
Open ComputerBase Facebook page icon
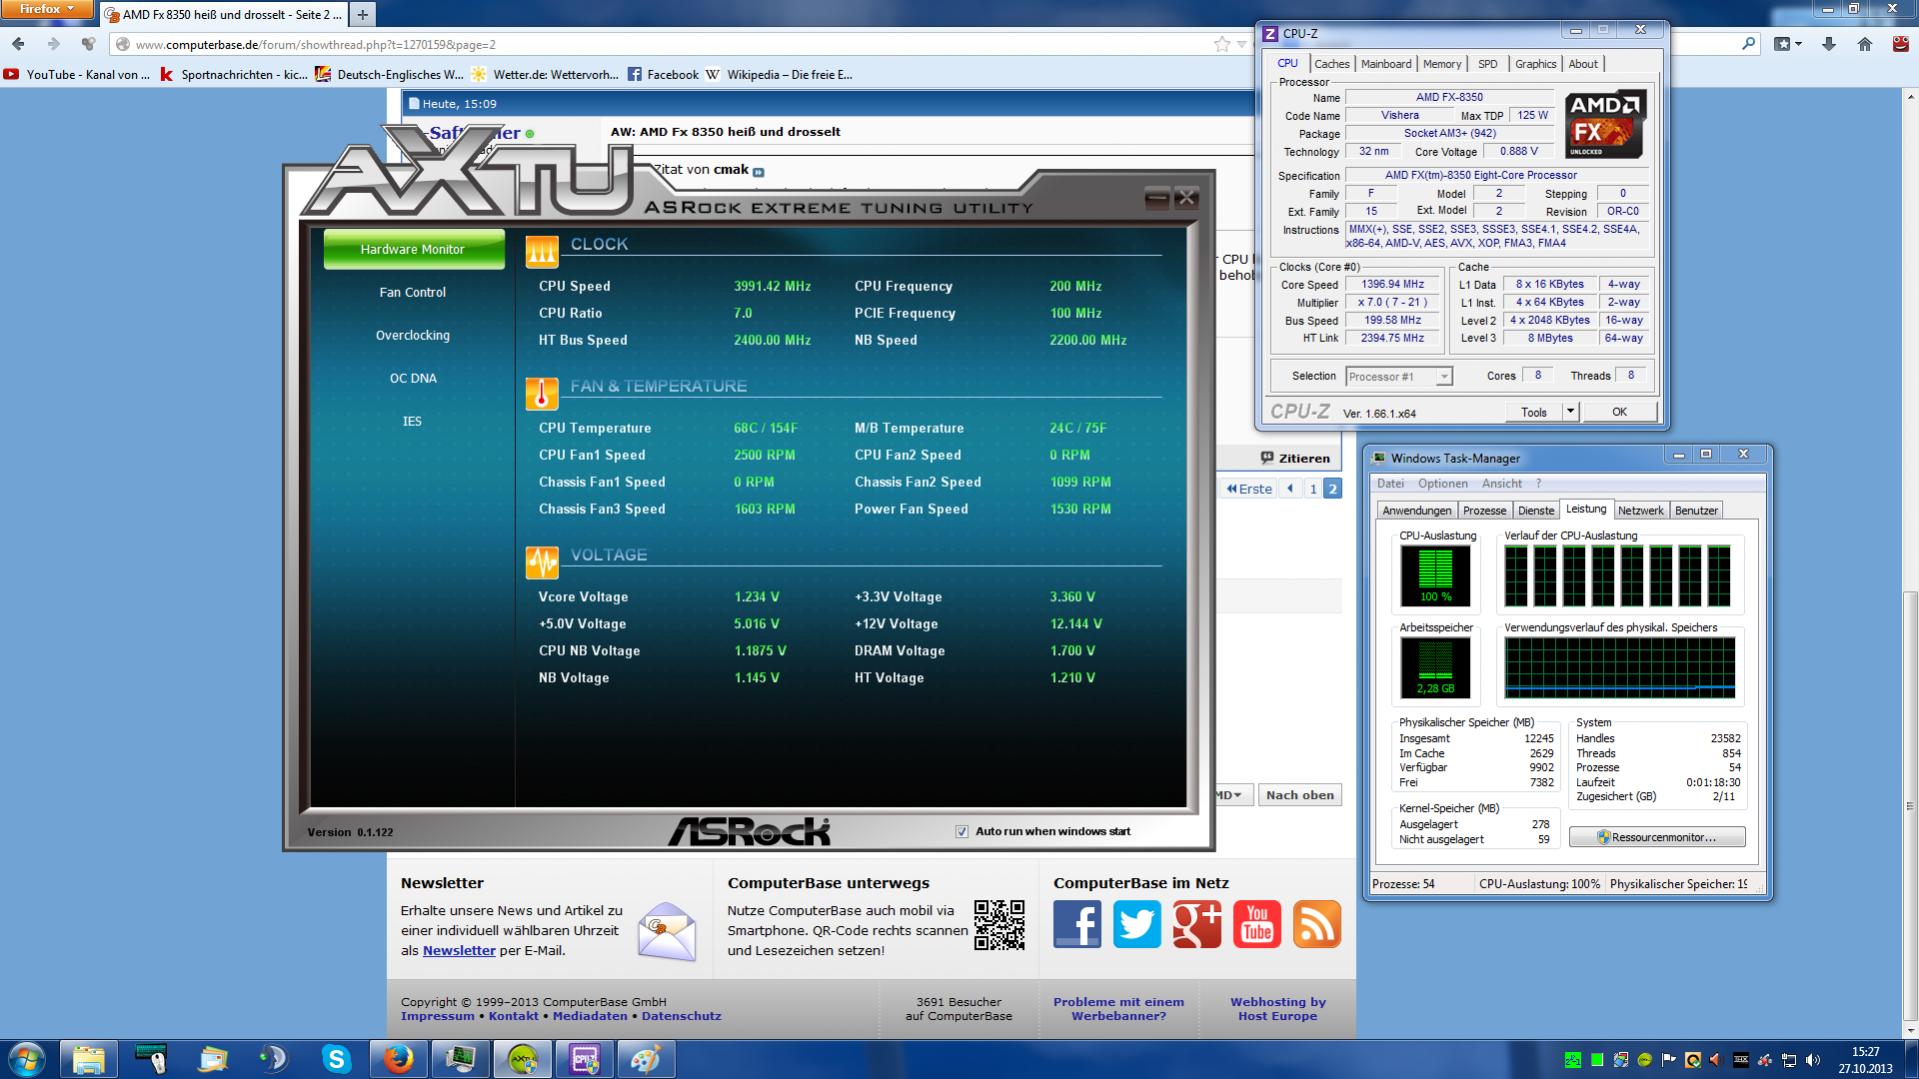(1077, 924)
